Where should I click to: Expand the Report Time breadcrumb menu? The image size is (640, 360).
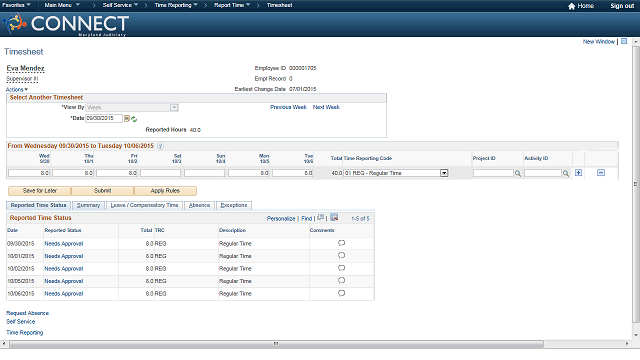(x=232, y=5)
